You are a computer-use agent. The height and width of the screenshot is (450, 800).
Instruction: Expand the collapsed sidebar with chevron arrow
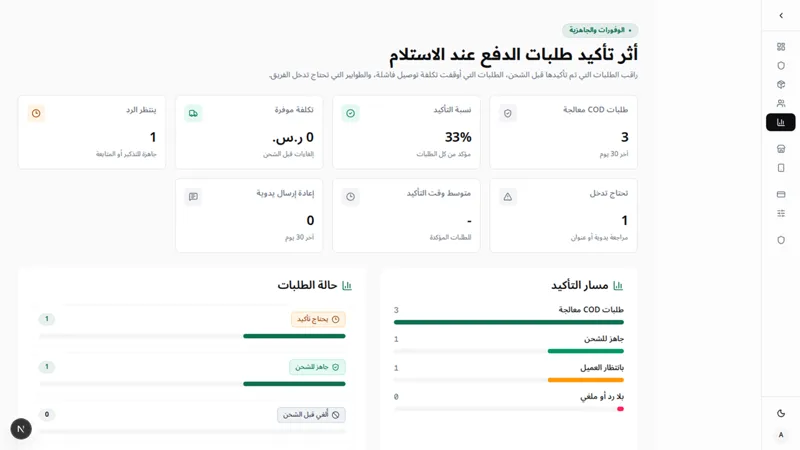(x=781, y=16)
